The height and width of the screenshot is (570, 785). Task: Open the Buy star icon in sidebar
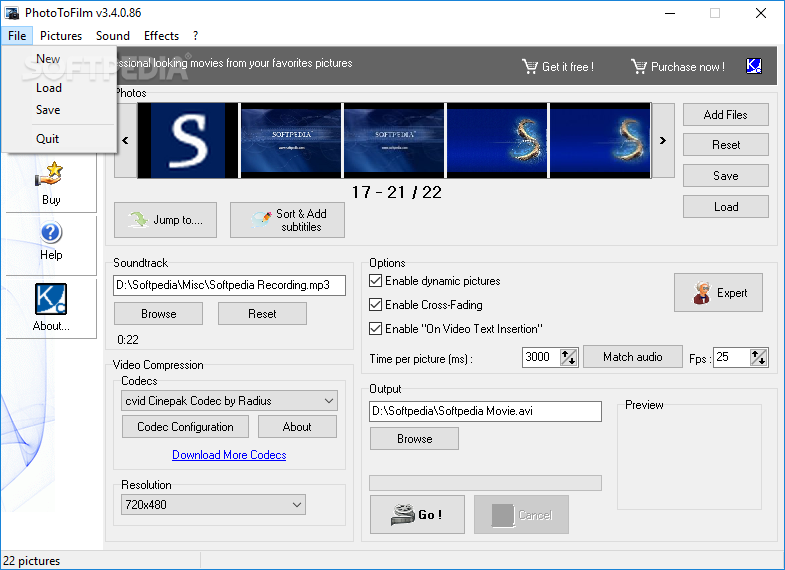click(x=50, y=174)
